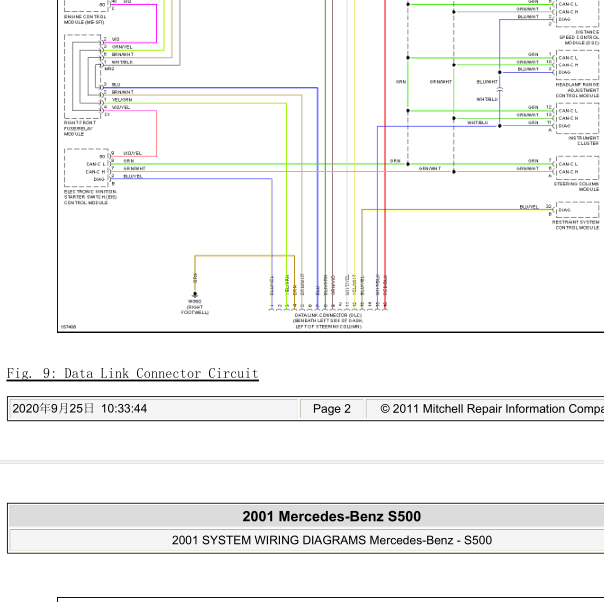Image resolution: width=604 pixels, height=602 pixels.
Task: Click the 'DIAG' pin on the instrument cluster
Action: 564,126
